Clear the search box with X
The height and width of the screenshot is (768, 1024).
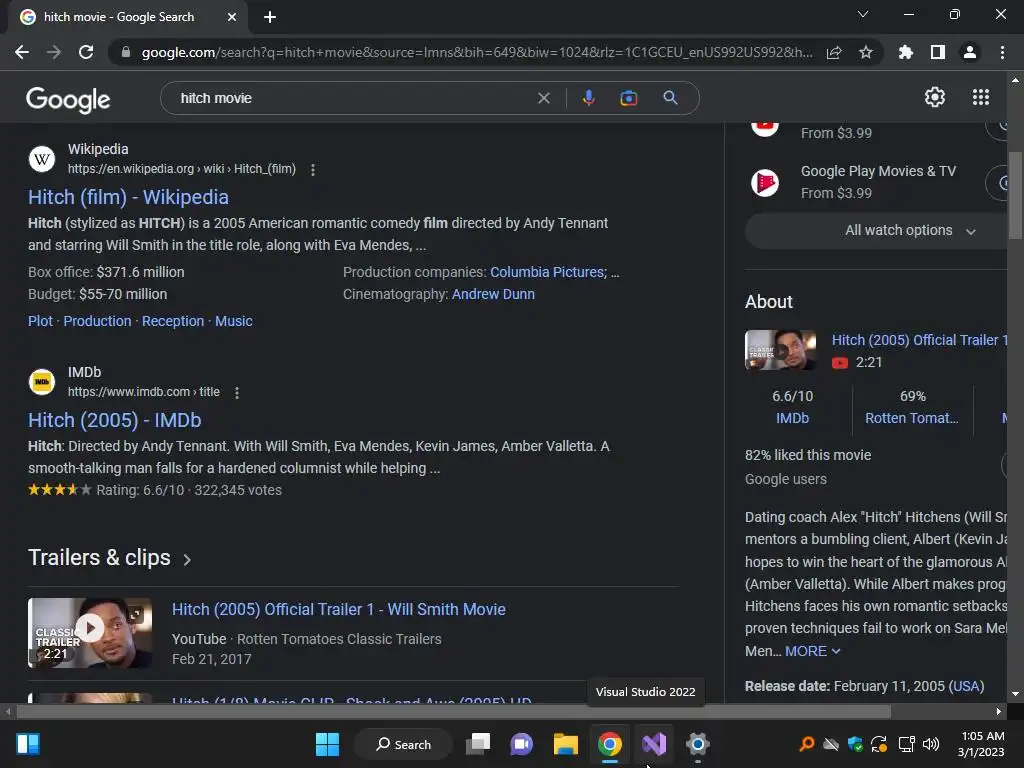[x=543, y=98]
